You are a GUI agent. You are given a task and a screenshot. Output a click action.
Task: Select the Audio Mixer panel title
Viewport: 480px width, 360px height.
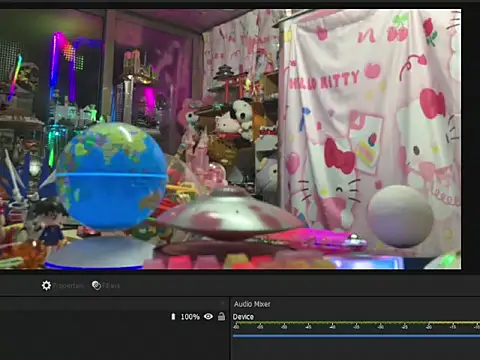252,304
